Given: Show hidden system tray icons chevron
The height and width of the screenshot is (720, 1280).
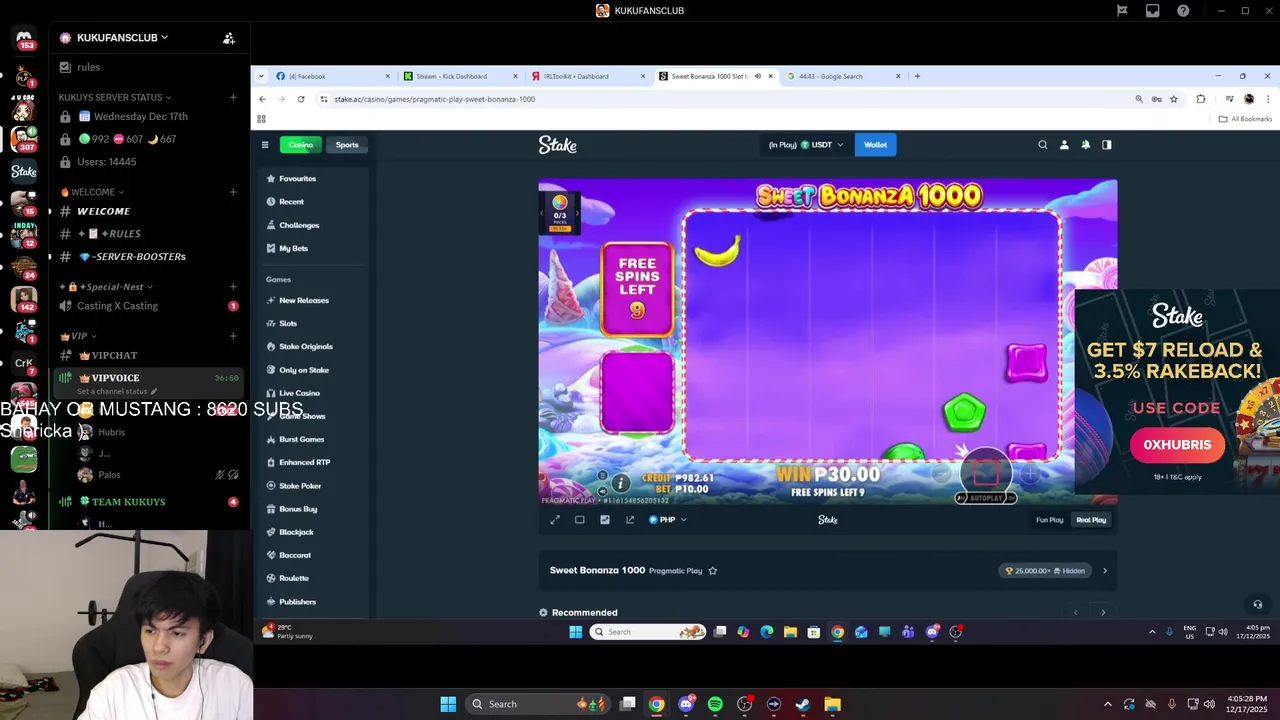Looking at the screenshot, I should point(1107,704).
